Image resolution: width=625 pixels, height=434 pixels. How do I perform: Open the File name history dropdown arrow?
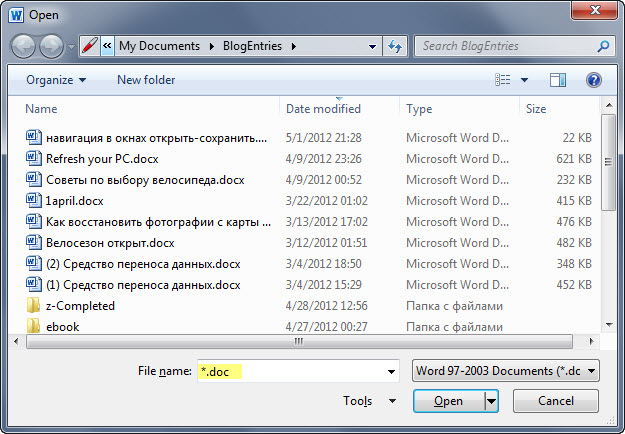click(x=391, y=371)
